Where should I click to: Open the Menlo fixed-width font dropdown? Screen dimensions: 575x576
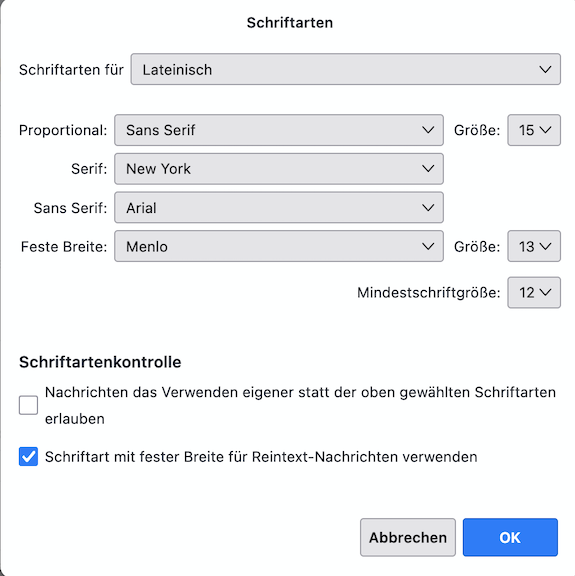tap(279, 246)
